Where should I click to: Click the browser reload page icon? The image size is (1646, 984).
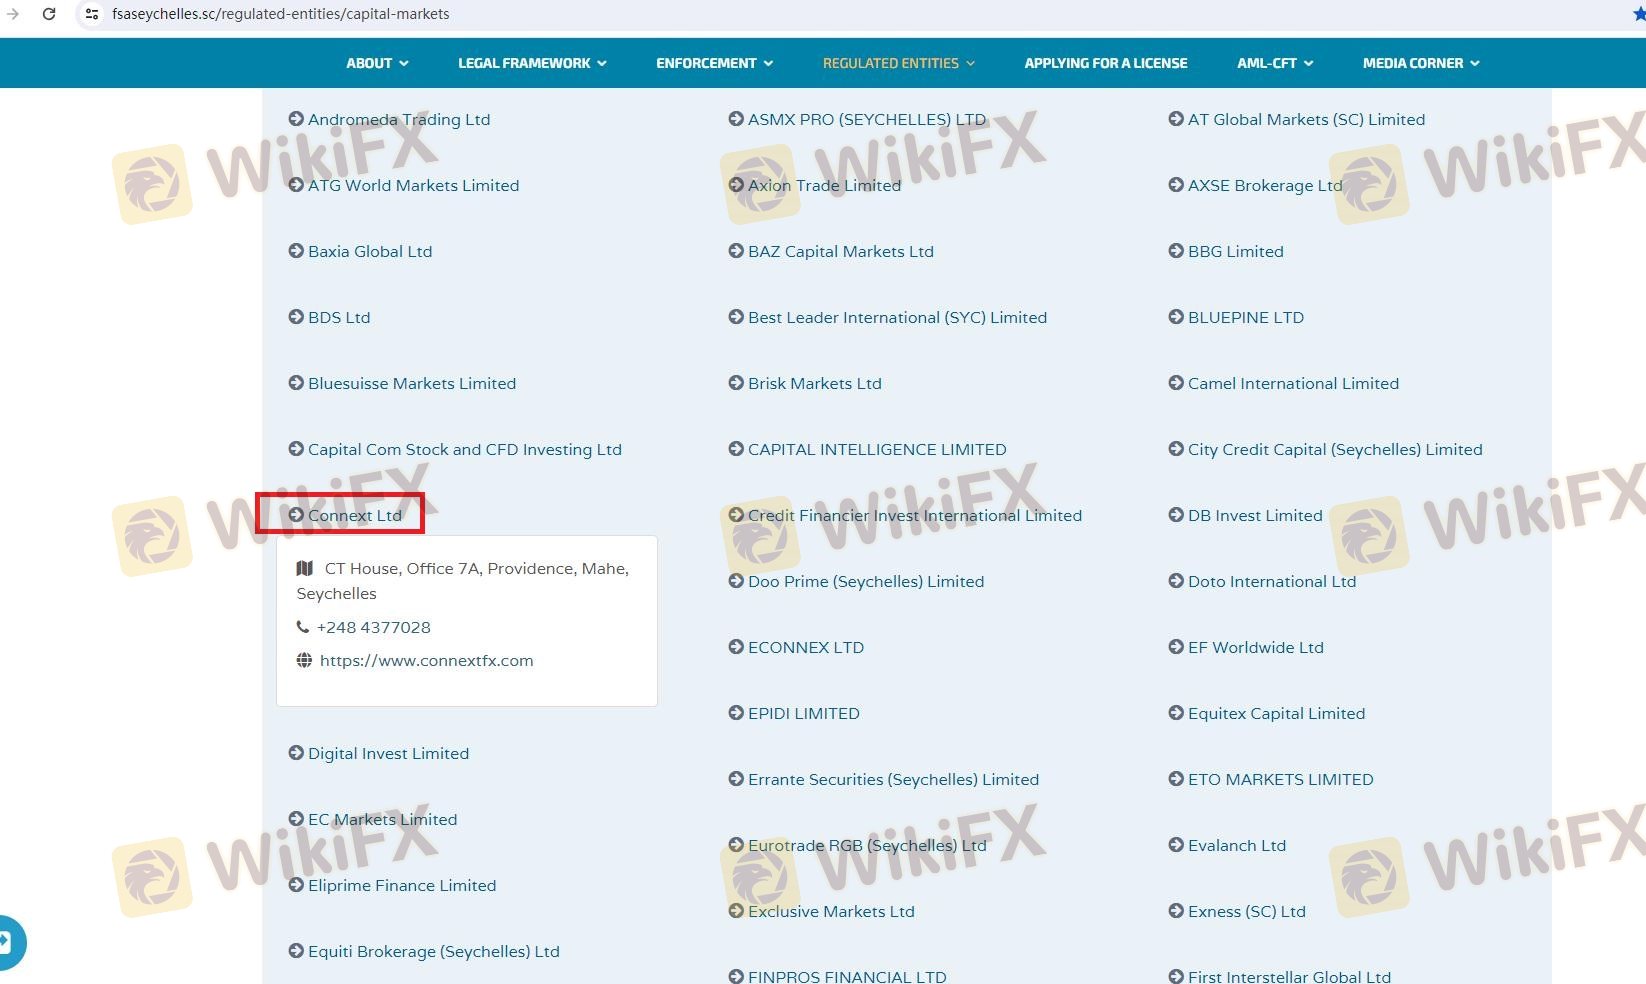[x=49, y=14]
